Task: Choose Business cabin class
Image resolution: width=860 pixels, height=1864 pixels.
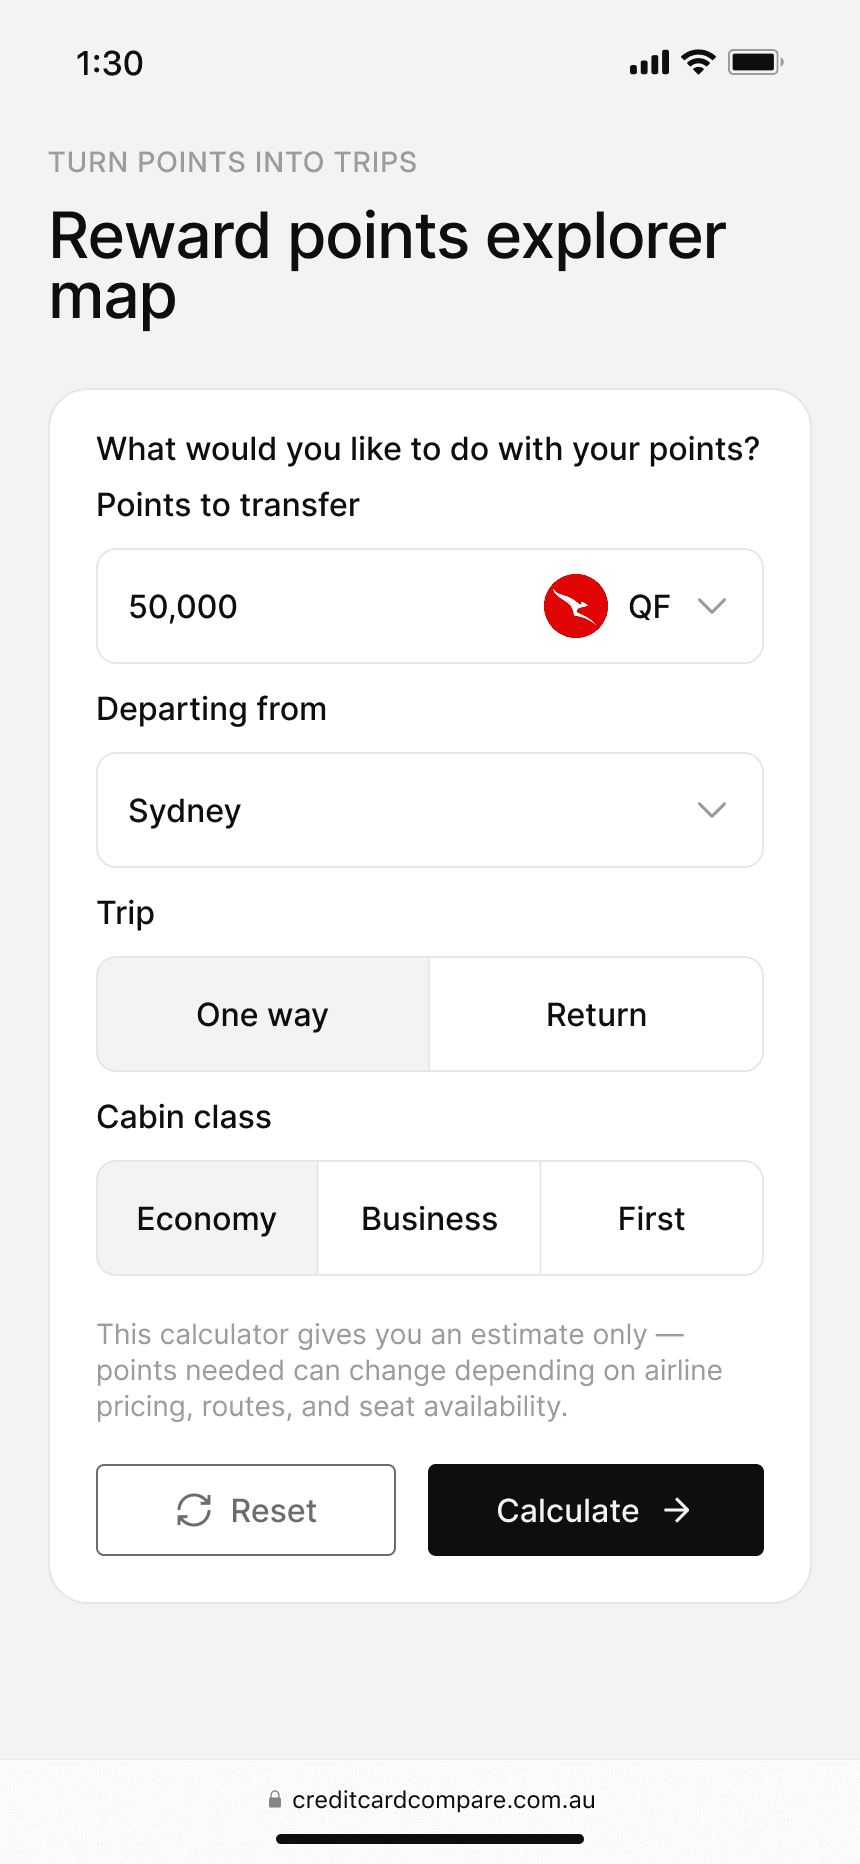Action: coord(429,1218)
